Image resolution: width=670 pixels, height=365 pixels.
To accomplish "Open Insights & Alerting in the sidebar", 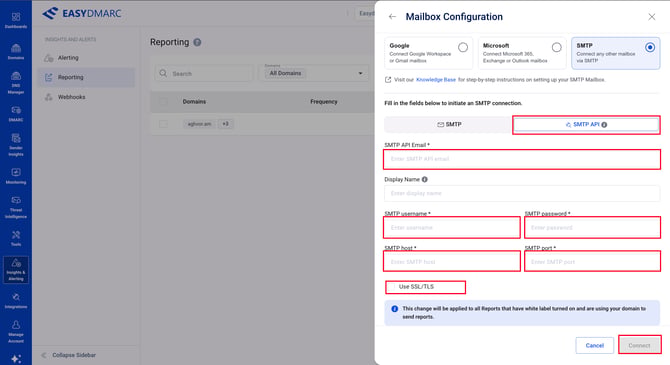I will coord(16,270).
